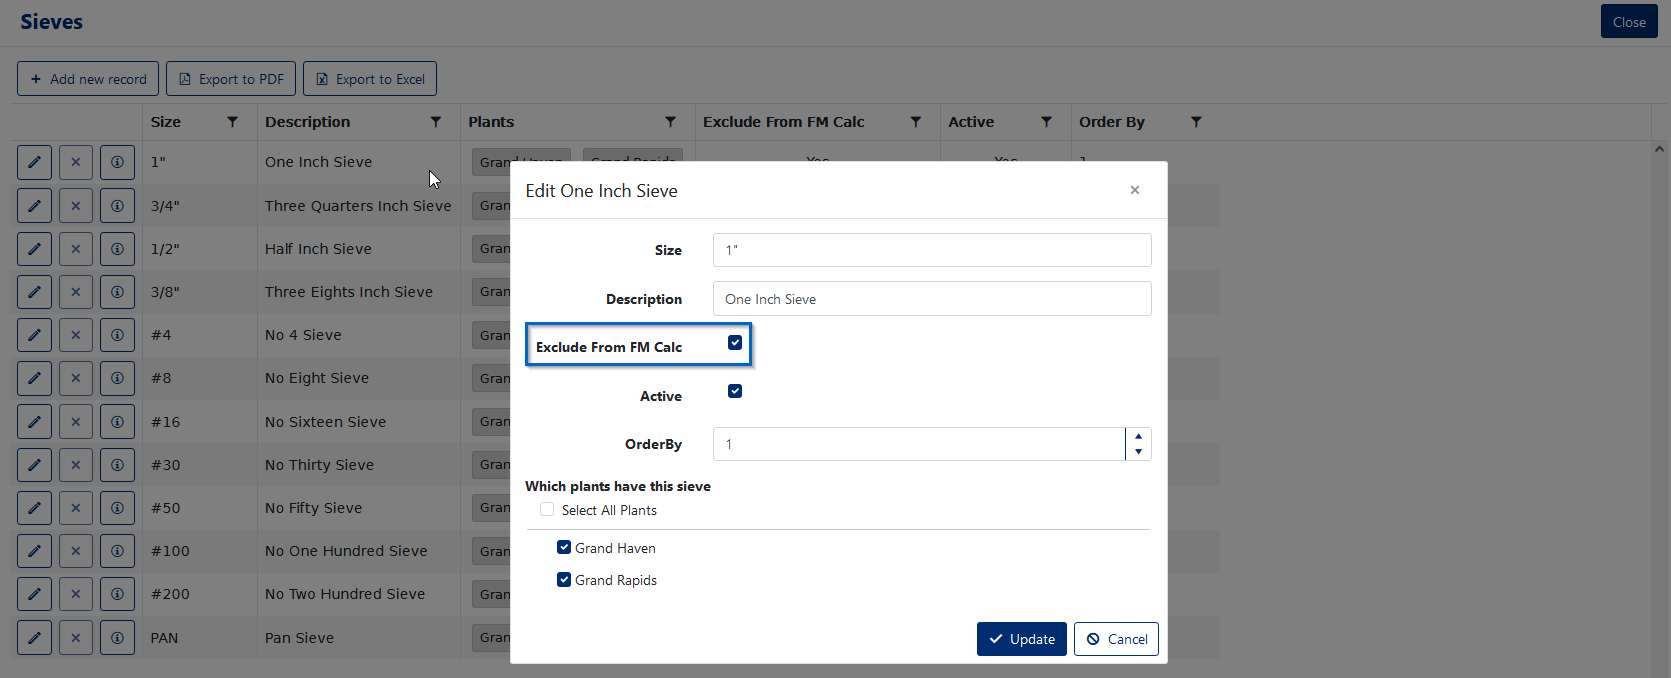Open the info icon for #16 sieve row
Image resolution: width=1671 pixels, height=678 pixels.
pos(117,421)
